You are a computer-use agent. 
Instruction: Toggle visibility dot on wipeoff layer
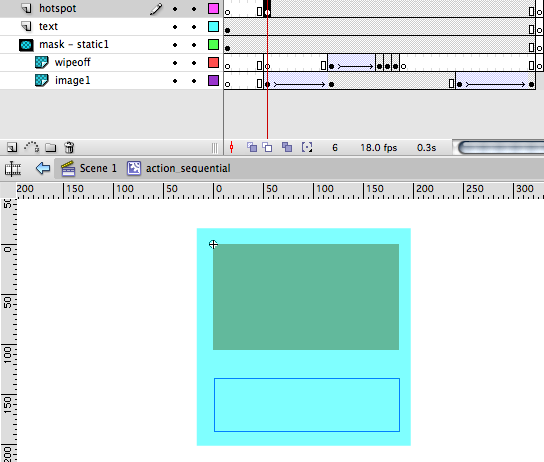175,63
